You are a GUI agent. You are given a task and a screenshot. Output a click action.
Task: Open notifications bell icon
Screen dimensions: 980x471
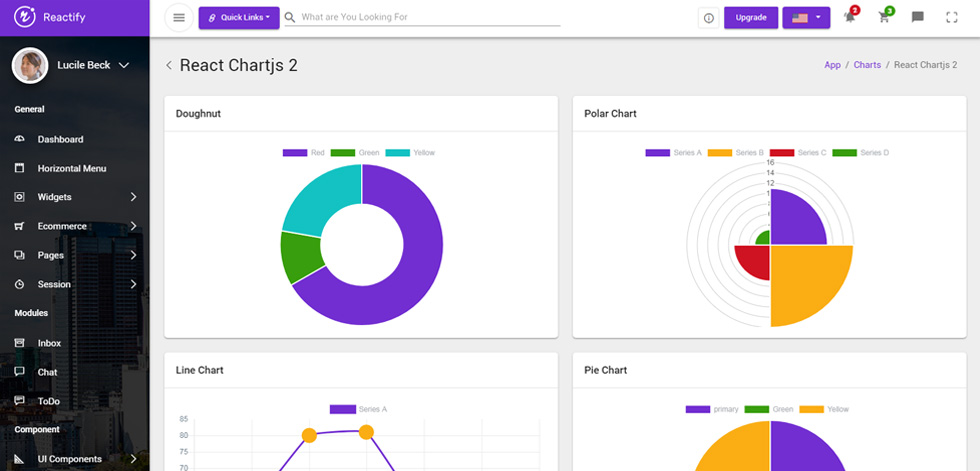click(x=849, y=17)
